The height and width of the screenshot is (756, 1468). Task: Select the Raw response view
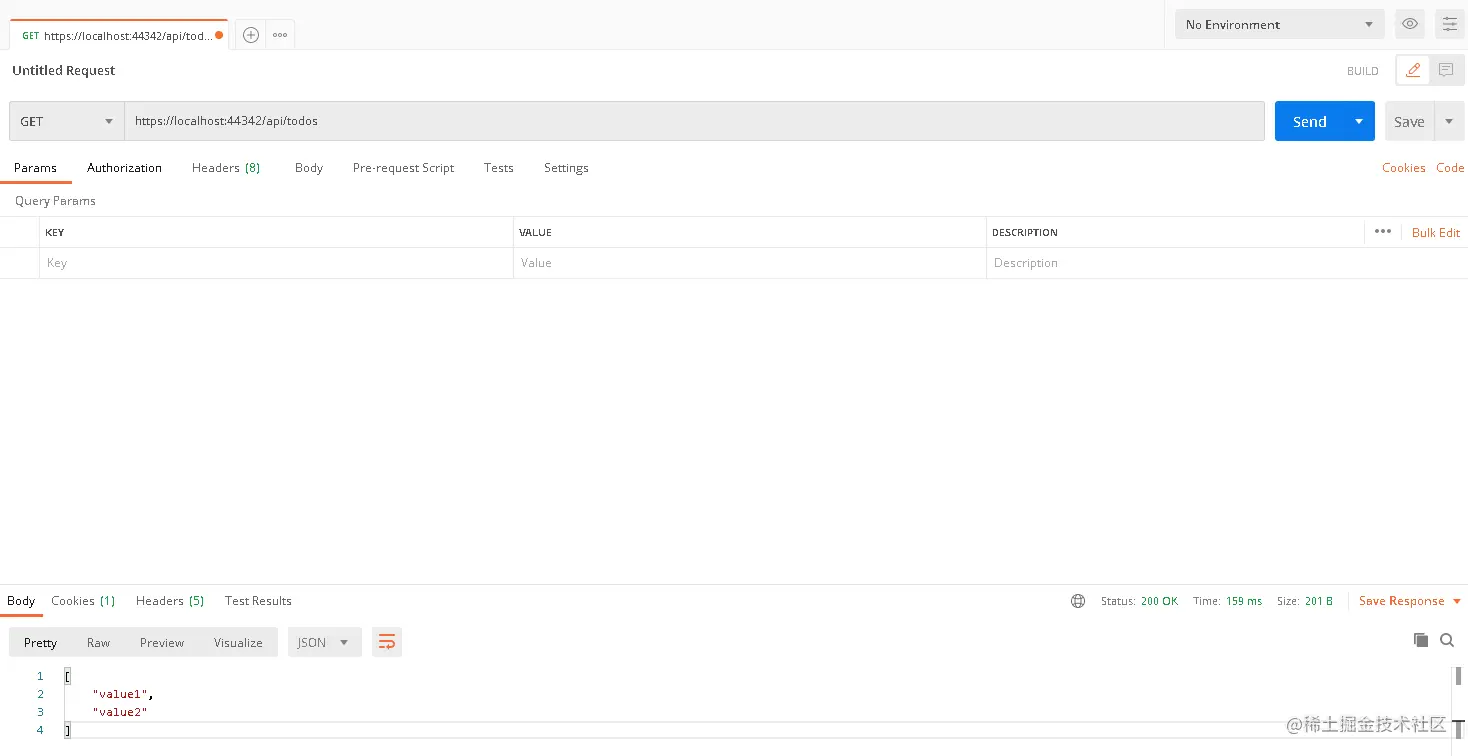coord(98,642)
